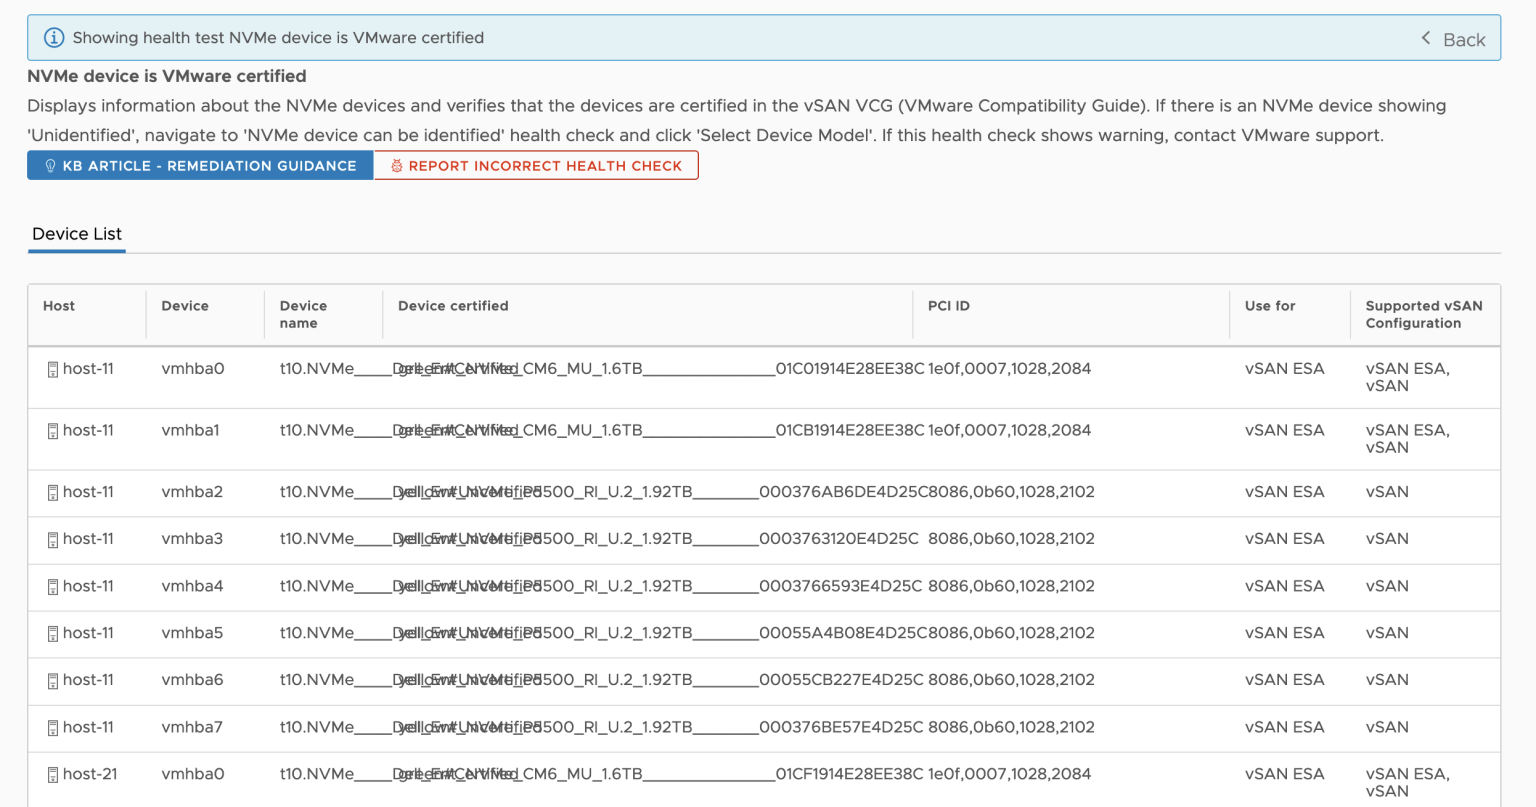Click the bug icon on Report Incorrect button
Image resolution: width=1536 pixels, height=807 pixels.
(x=392, y=165)
